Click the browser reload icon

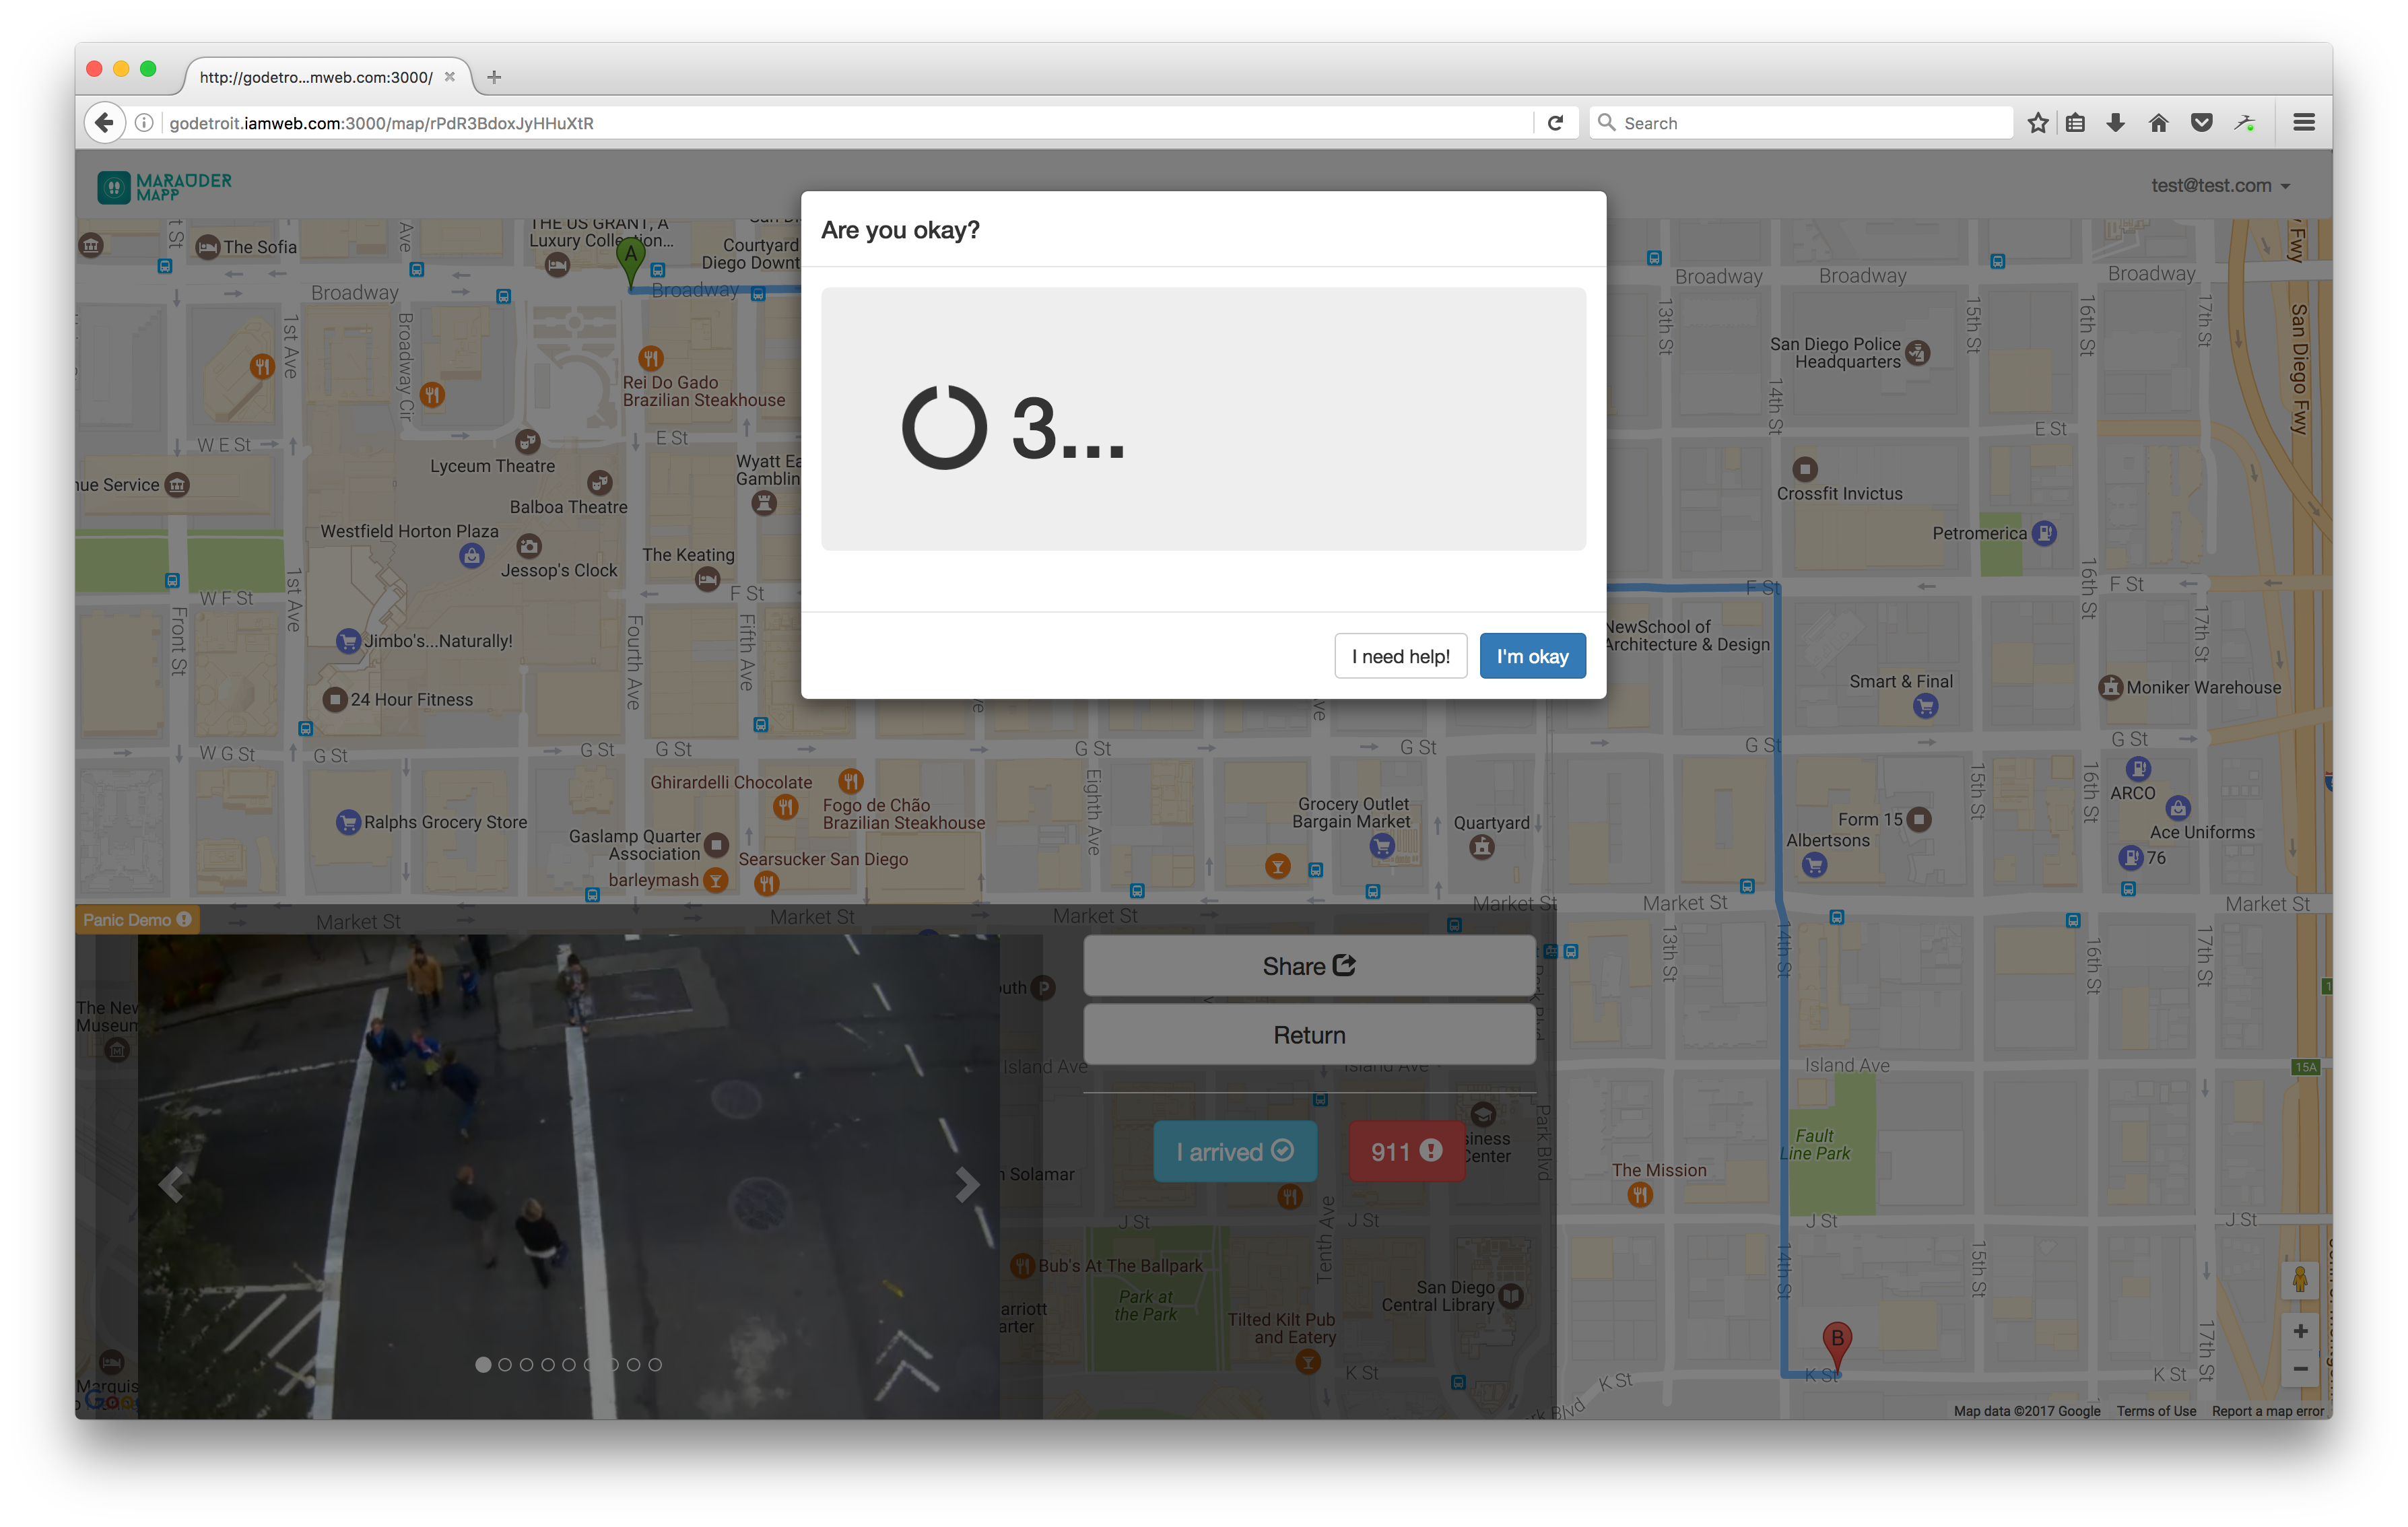1555,123
